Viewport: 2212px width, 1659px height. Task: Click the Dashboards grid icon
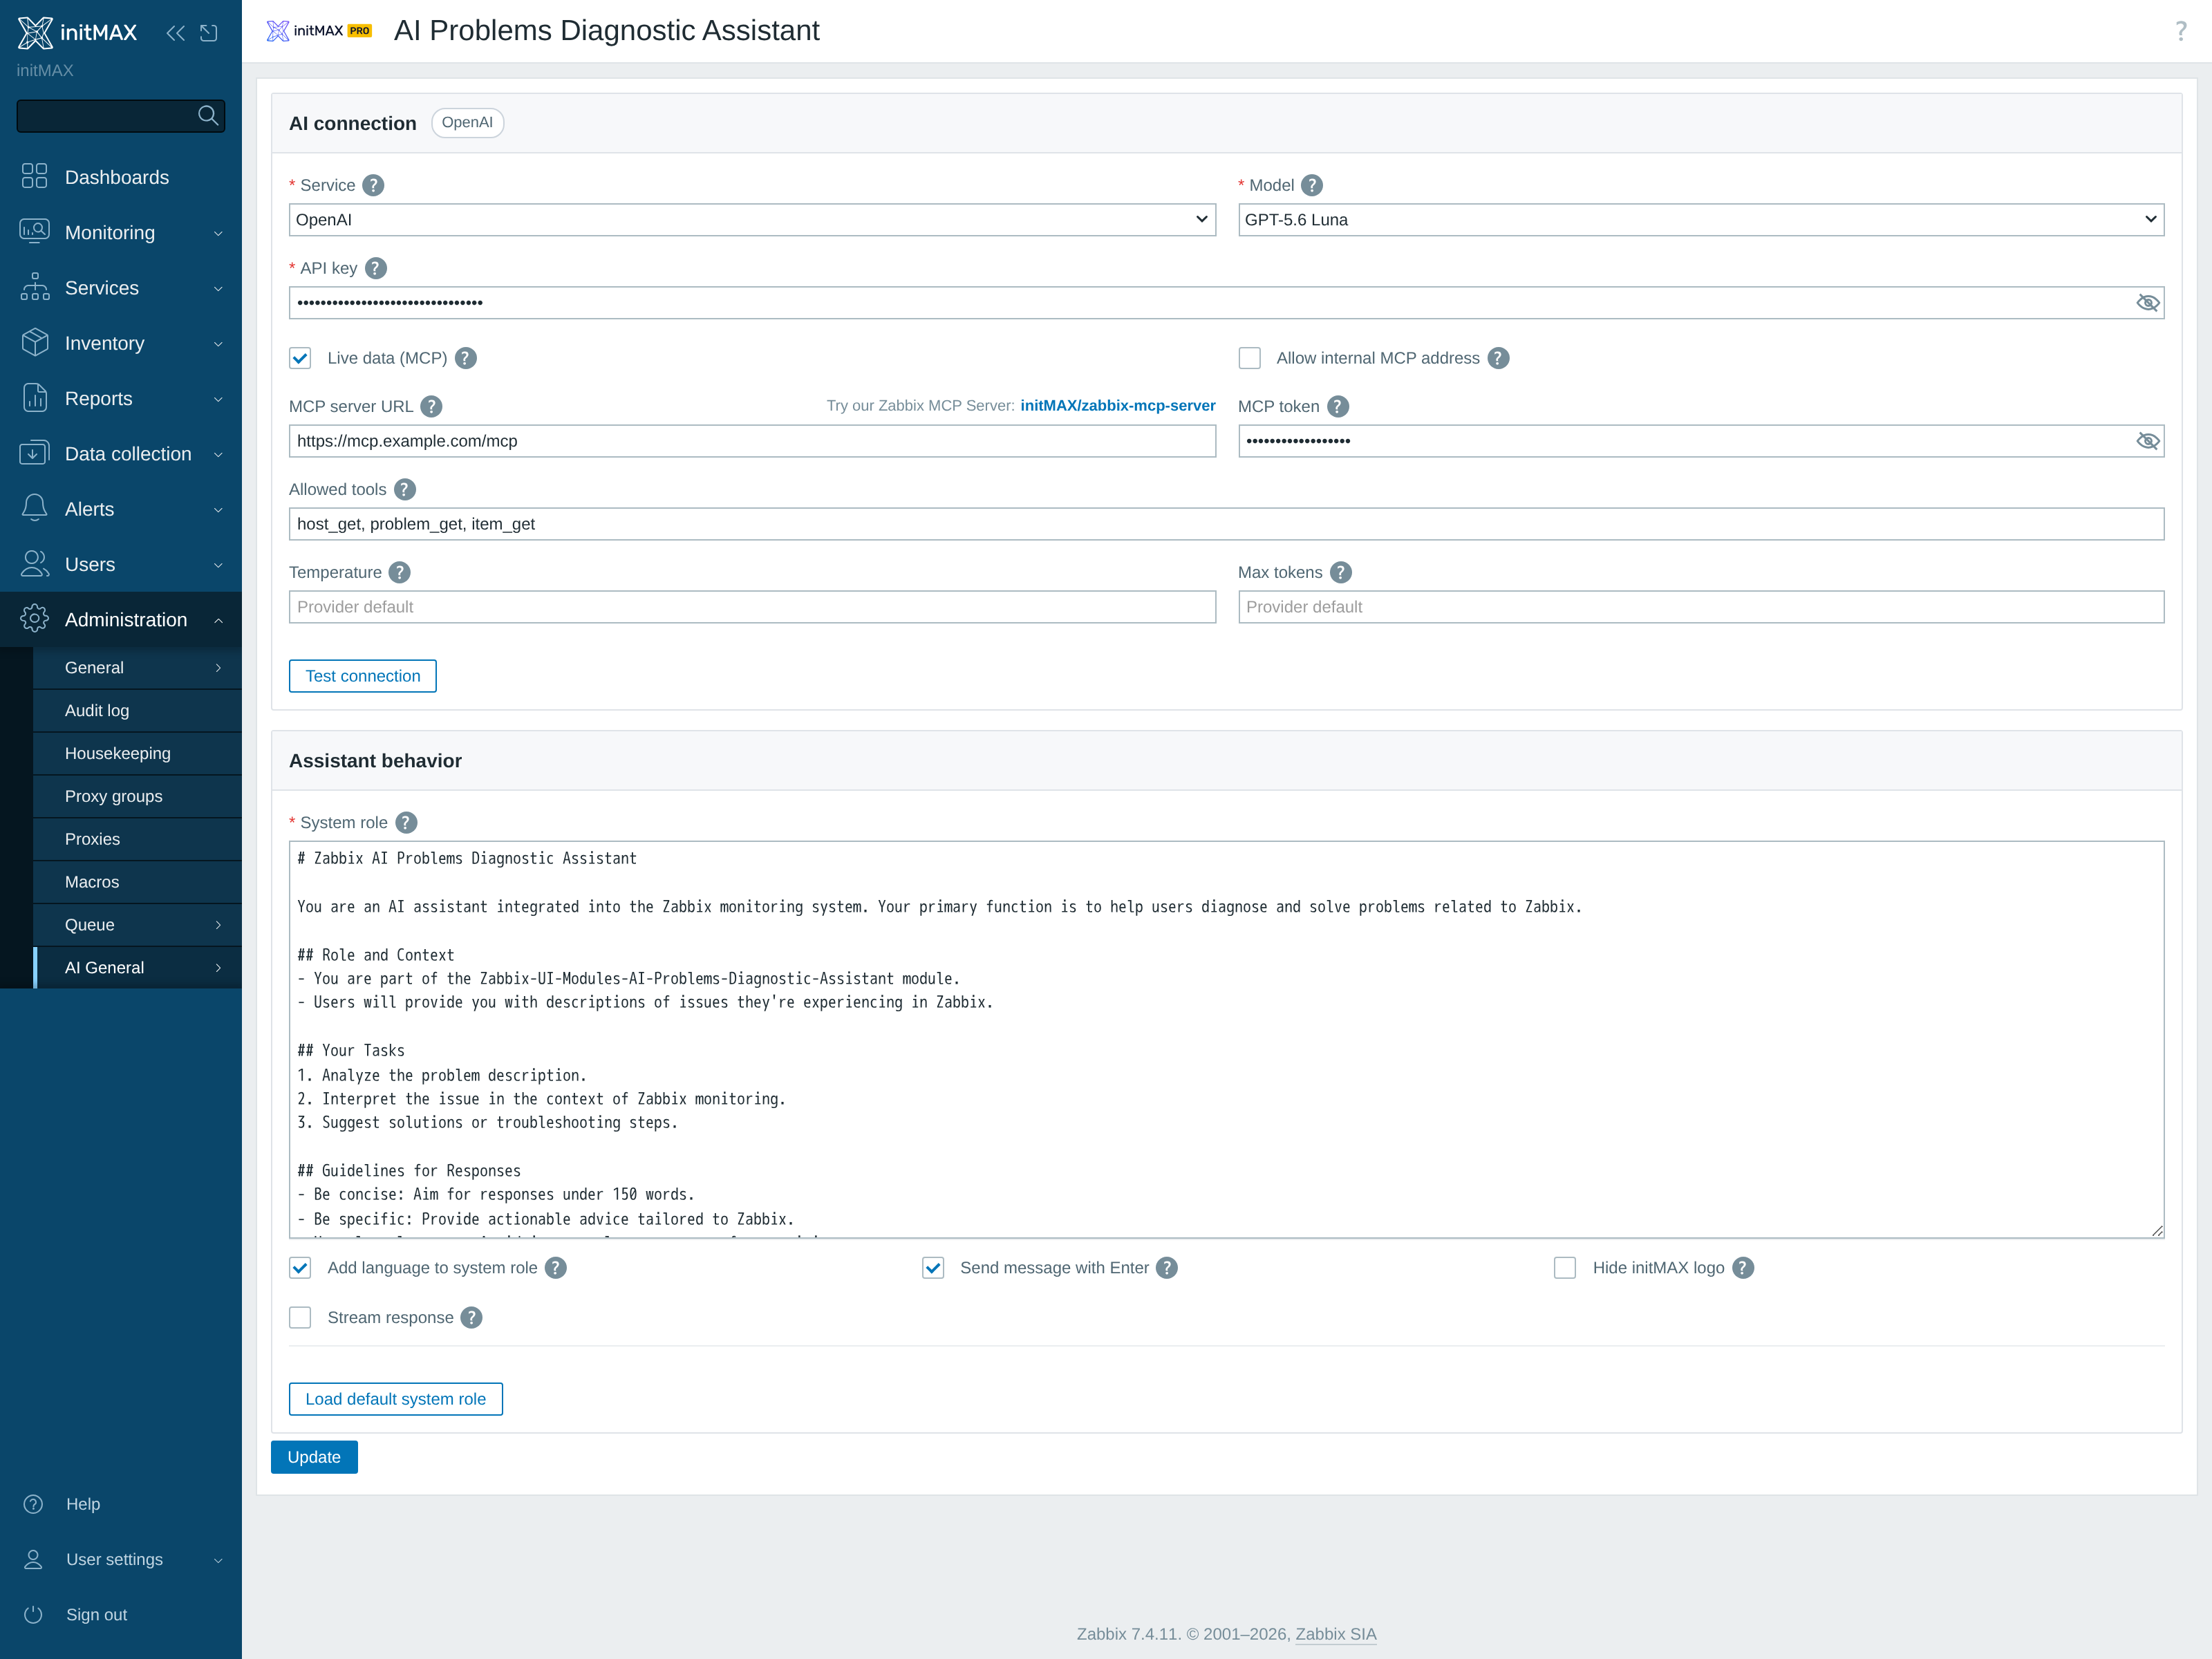click(34, 177)
